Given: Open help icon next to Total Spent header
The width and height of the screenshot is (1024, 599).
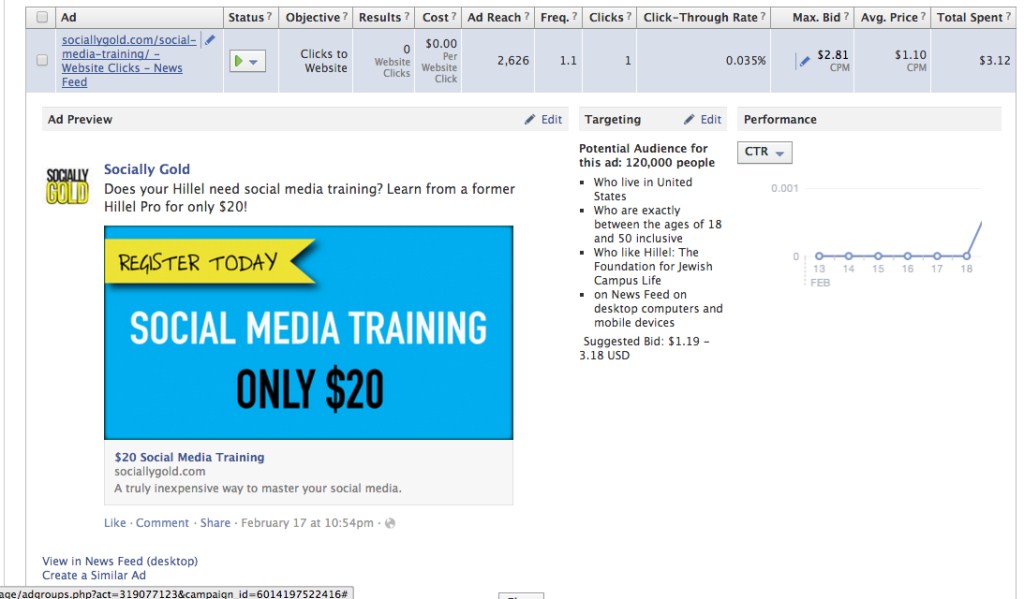Looking at the screenshot, I should coord(1008,16).
